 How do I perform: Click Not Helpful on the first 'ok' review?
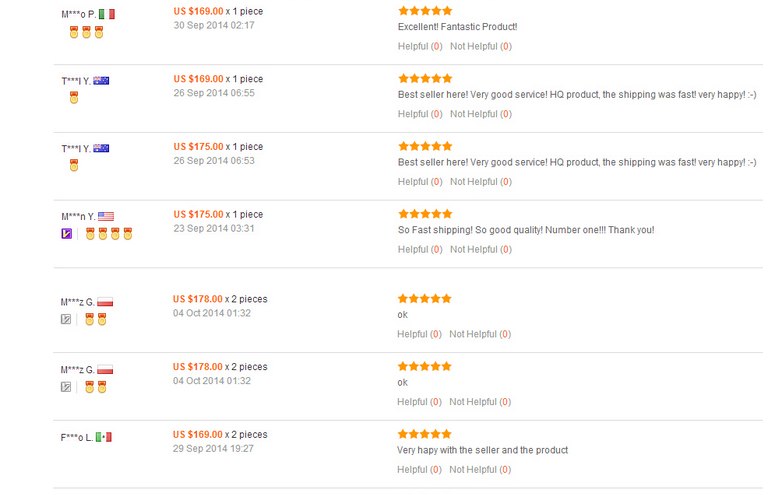point(480,334)
